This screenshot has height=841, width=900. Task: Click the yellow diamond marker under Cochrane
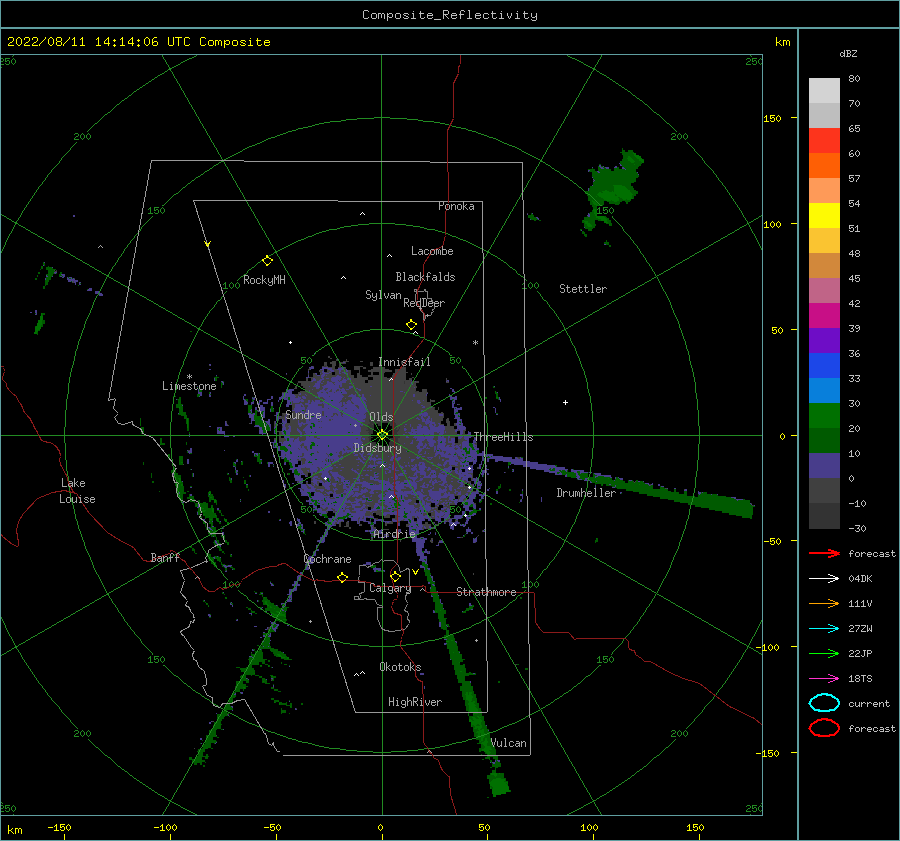tap(342, 577)
